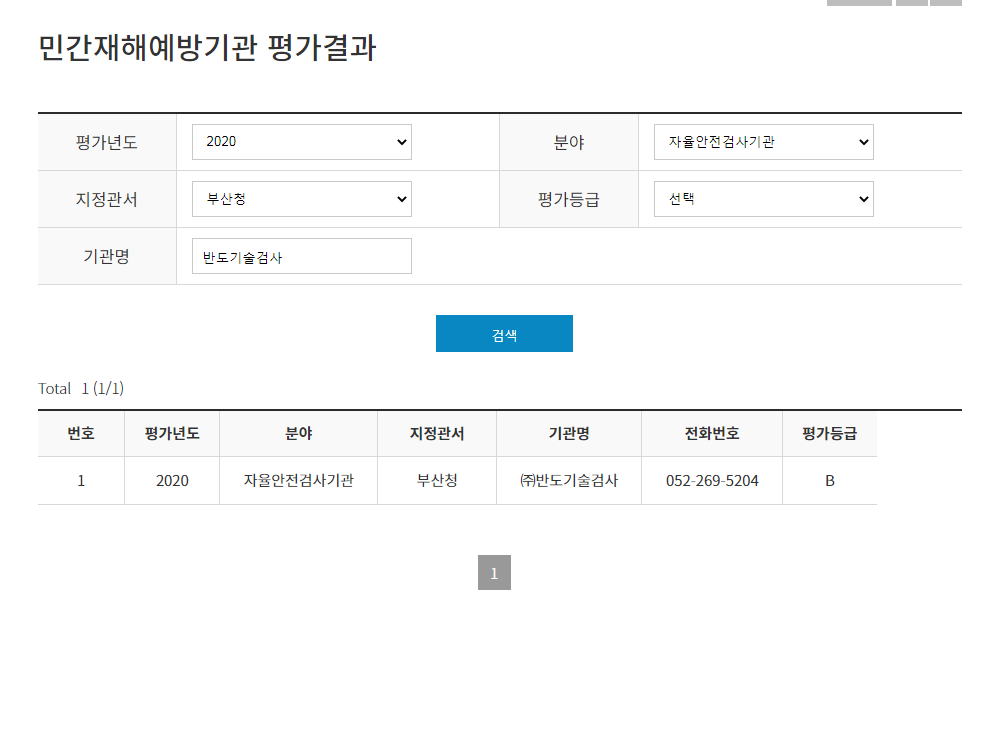
Task: Click the 민간재해예방기관 평가결과 page heading
Action: [x=207, y=48]
